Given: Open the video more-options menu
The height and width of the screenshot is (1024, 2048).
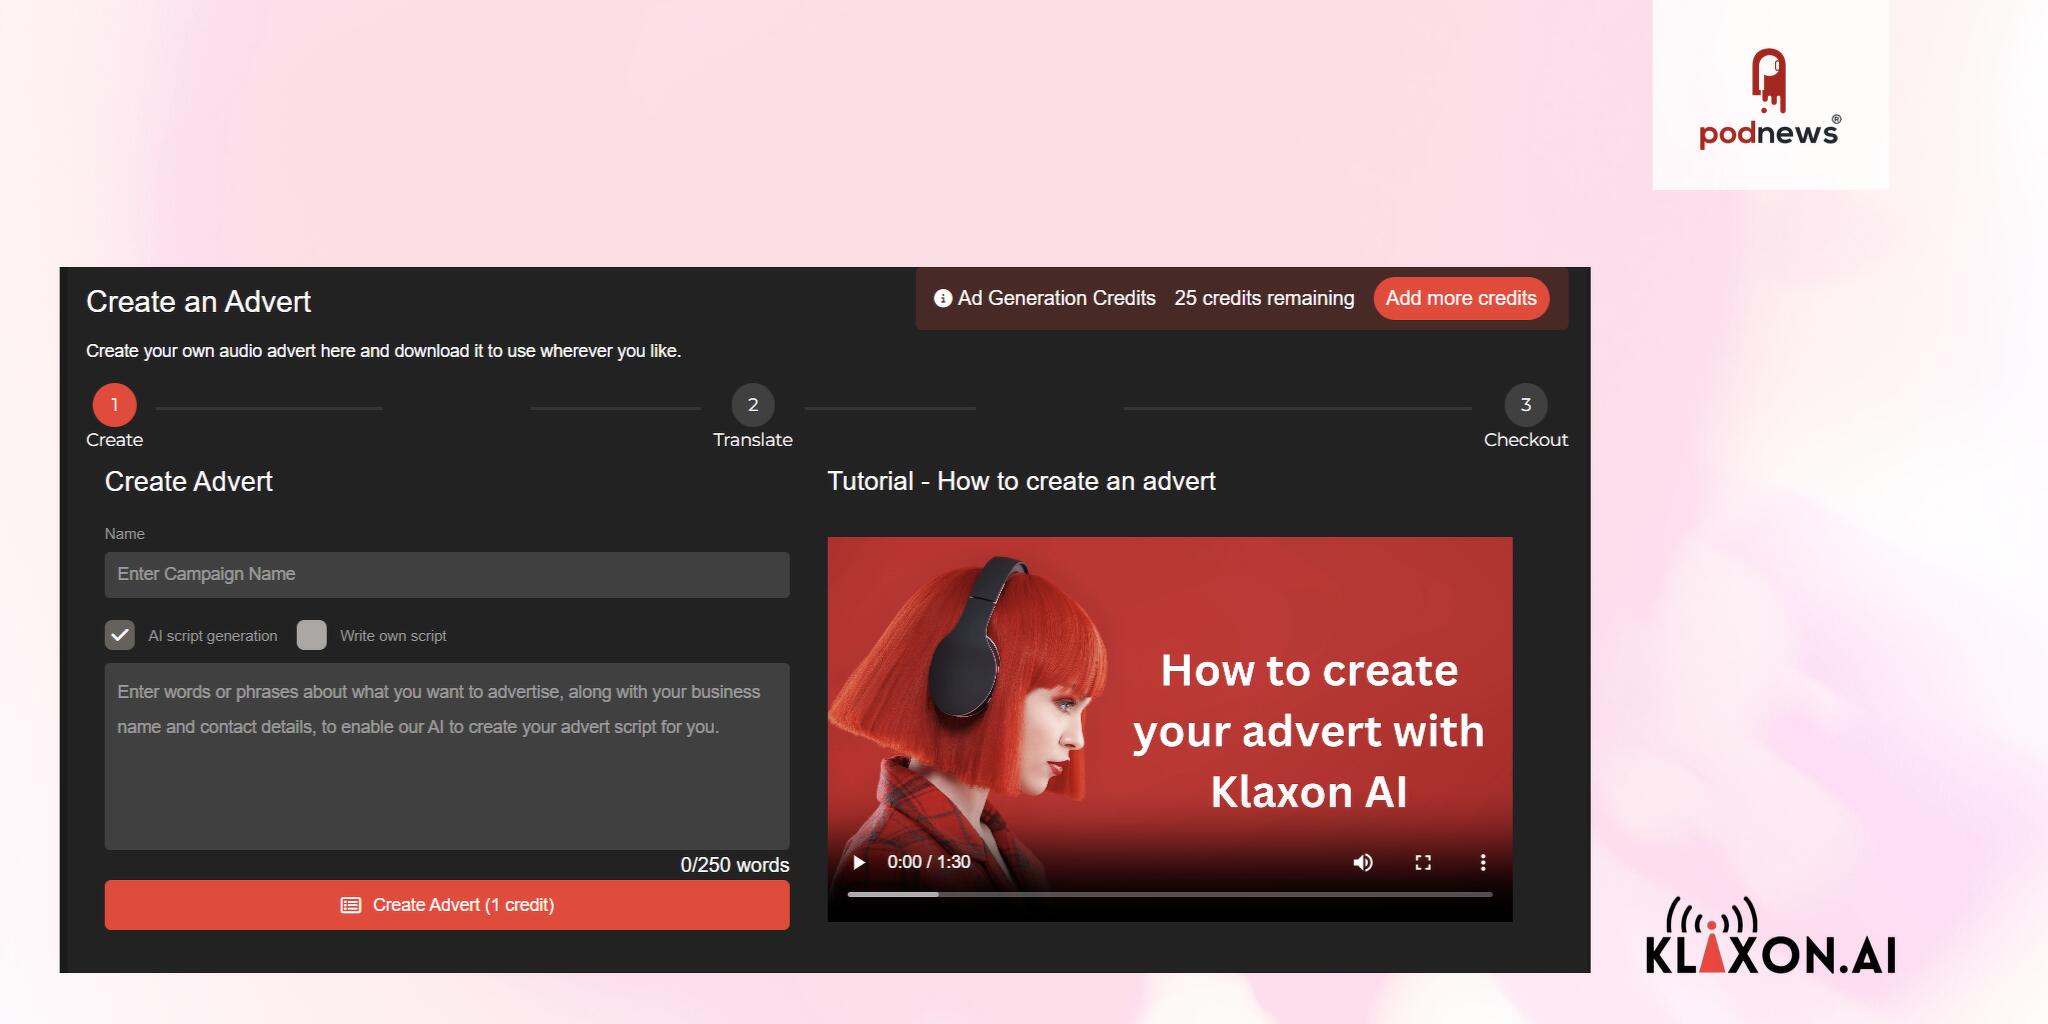Looking at the screenshot, I should tap(1483, 862).
